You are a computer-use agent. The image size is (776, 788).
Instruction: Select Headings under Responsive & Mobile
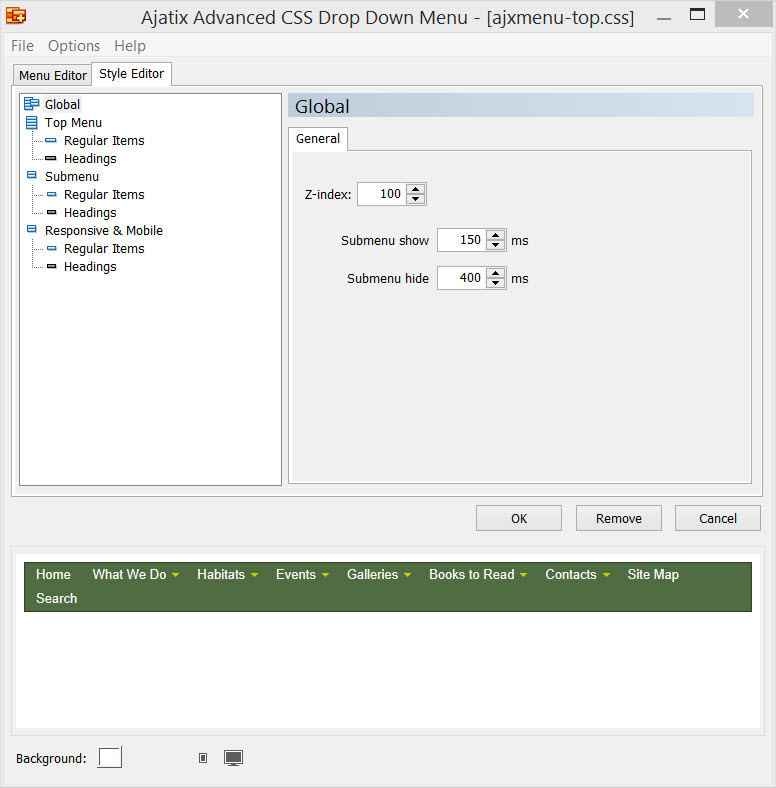point(90,267)
